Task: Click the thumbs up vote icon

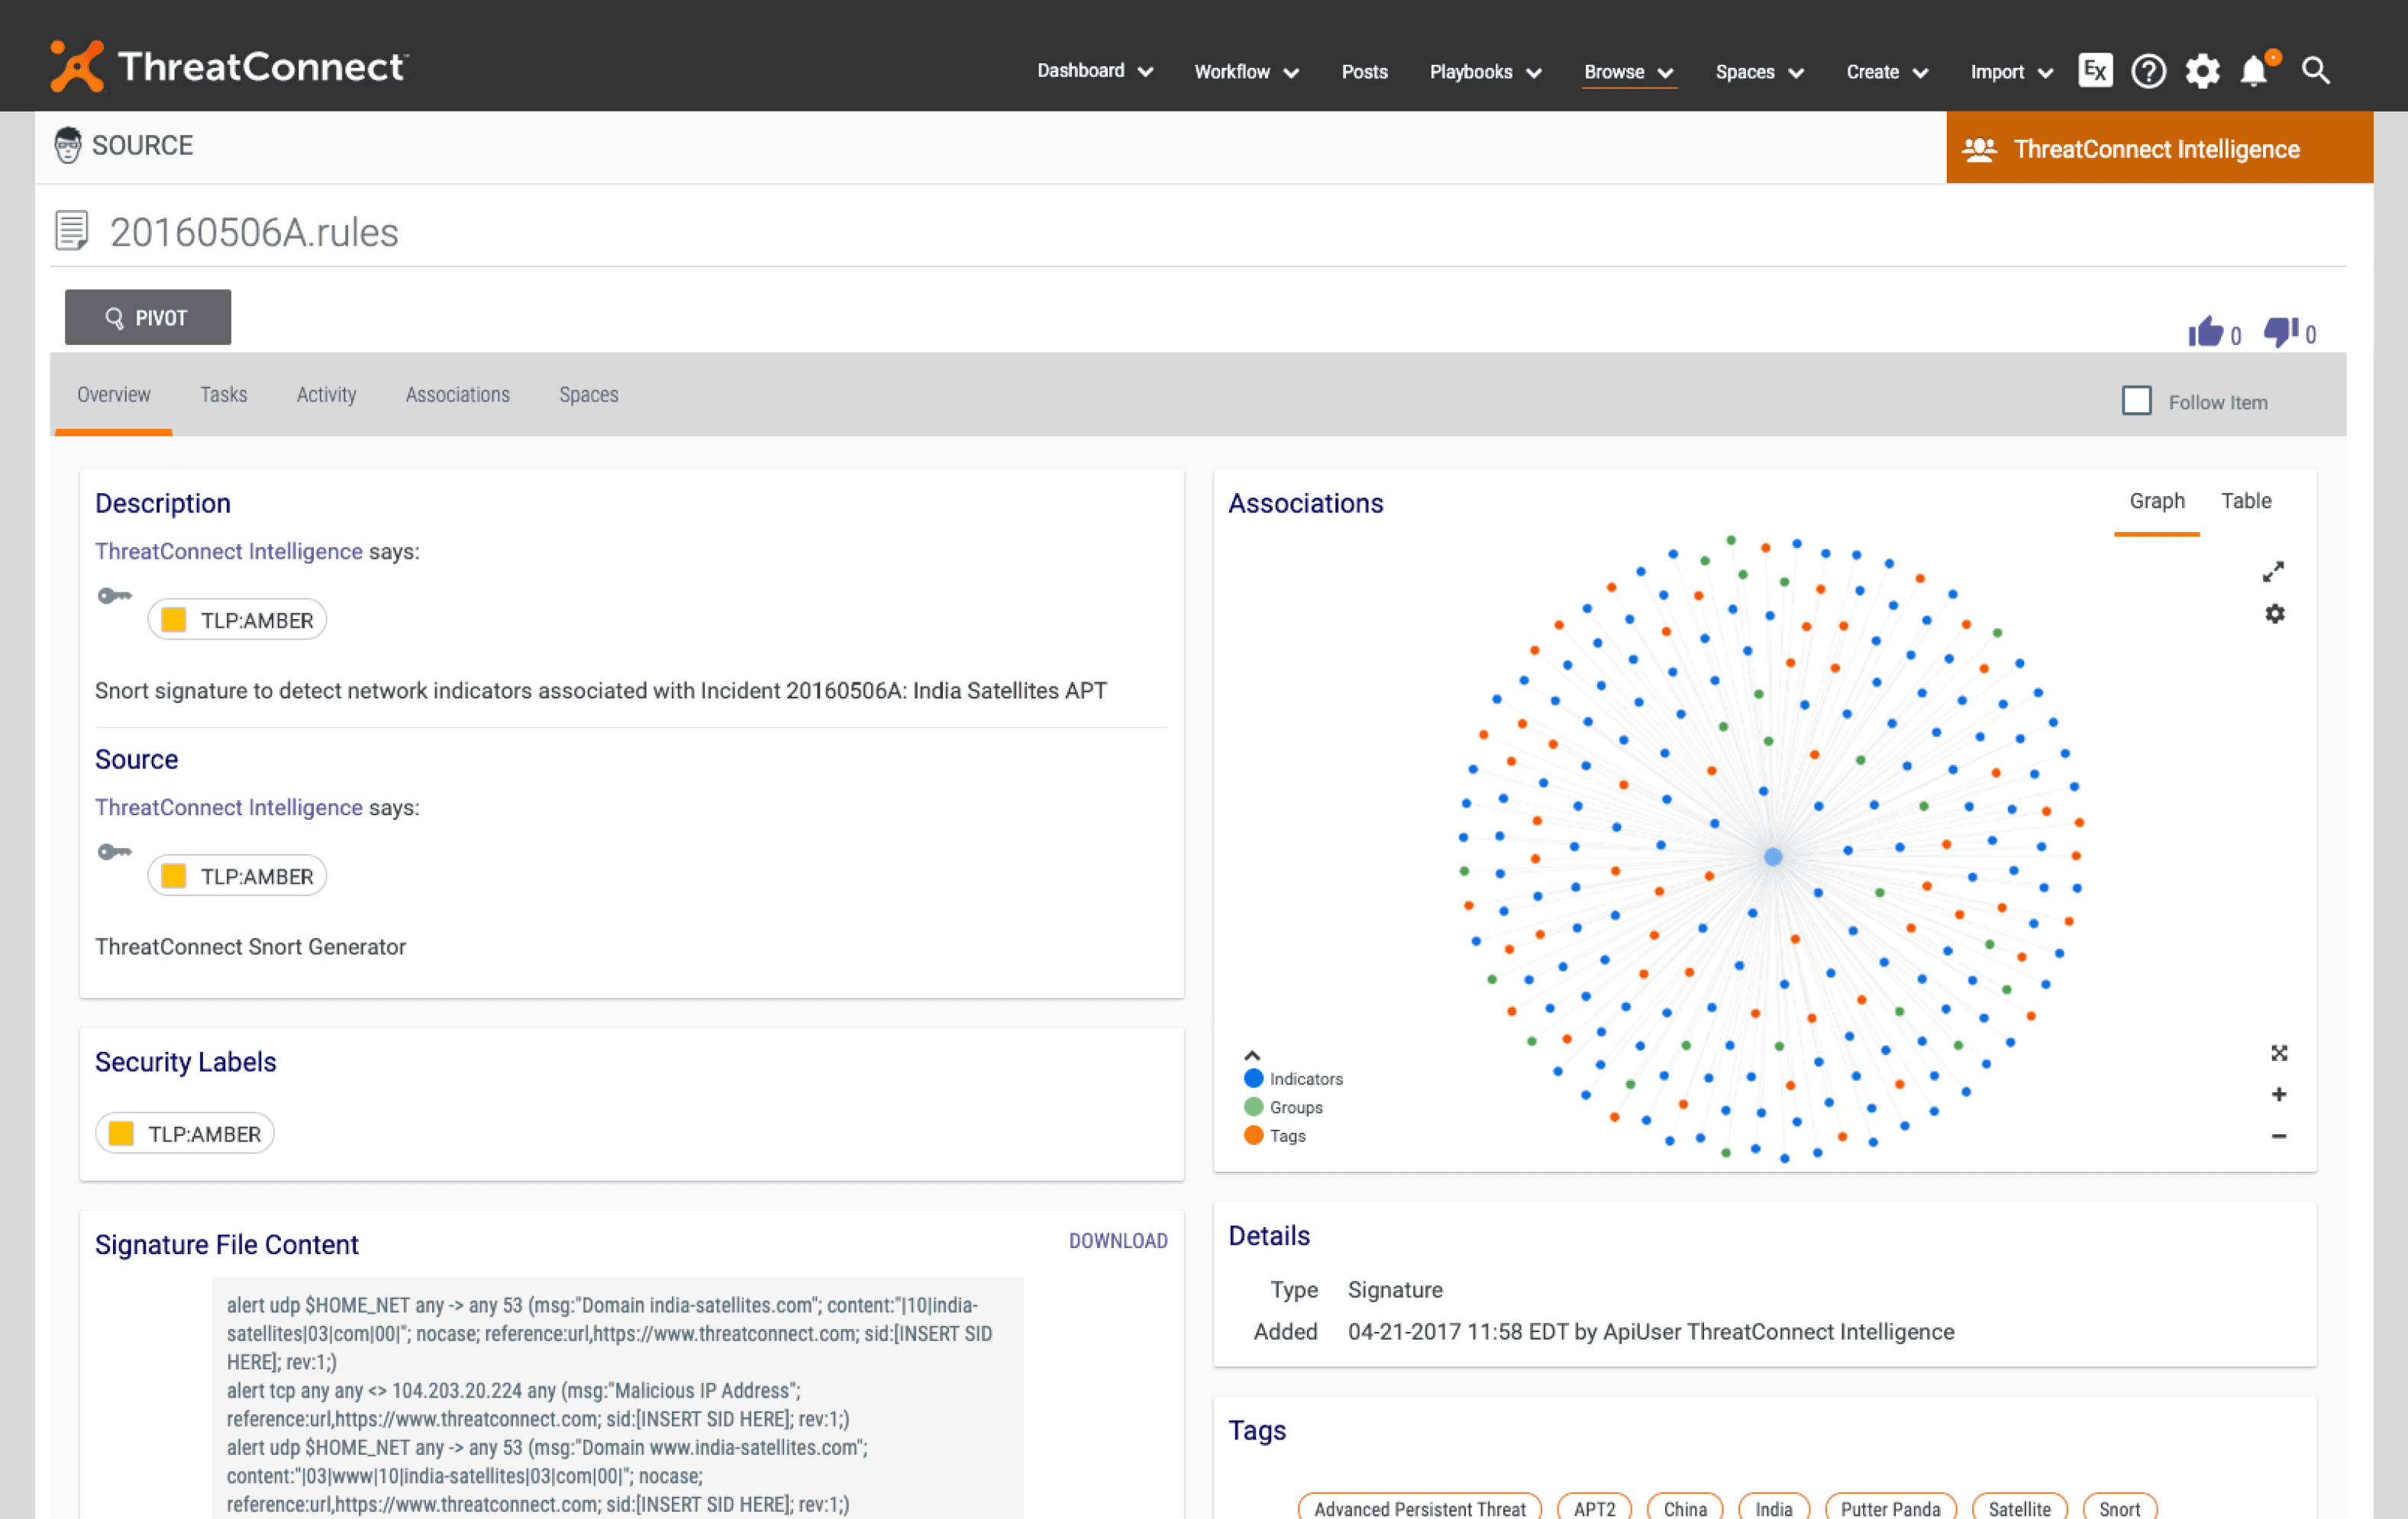Action: tap(2205, 331)
